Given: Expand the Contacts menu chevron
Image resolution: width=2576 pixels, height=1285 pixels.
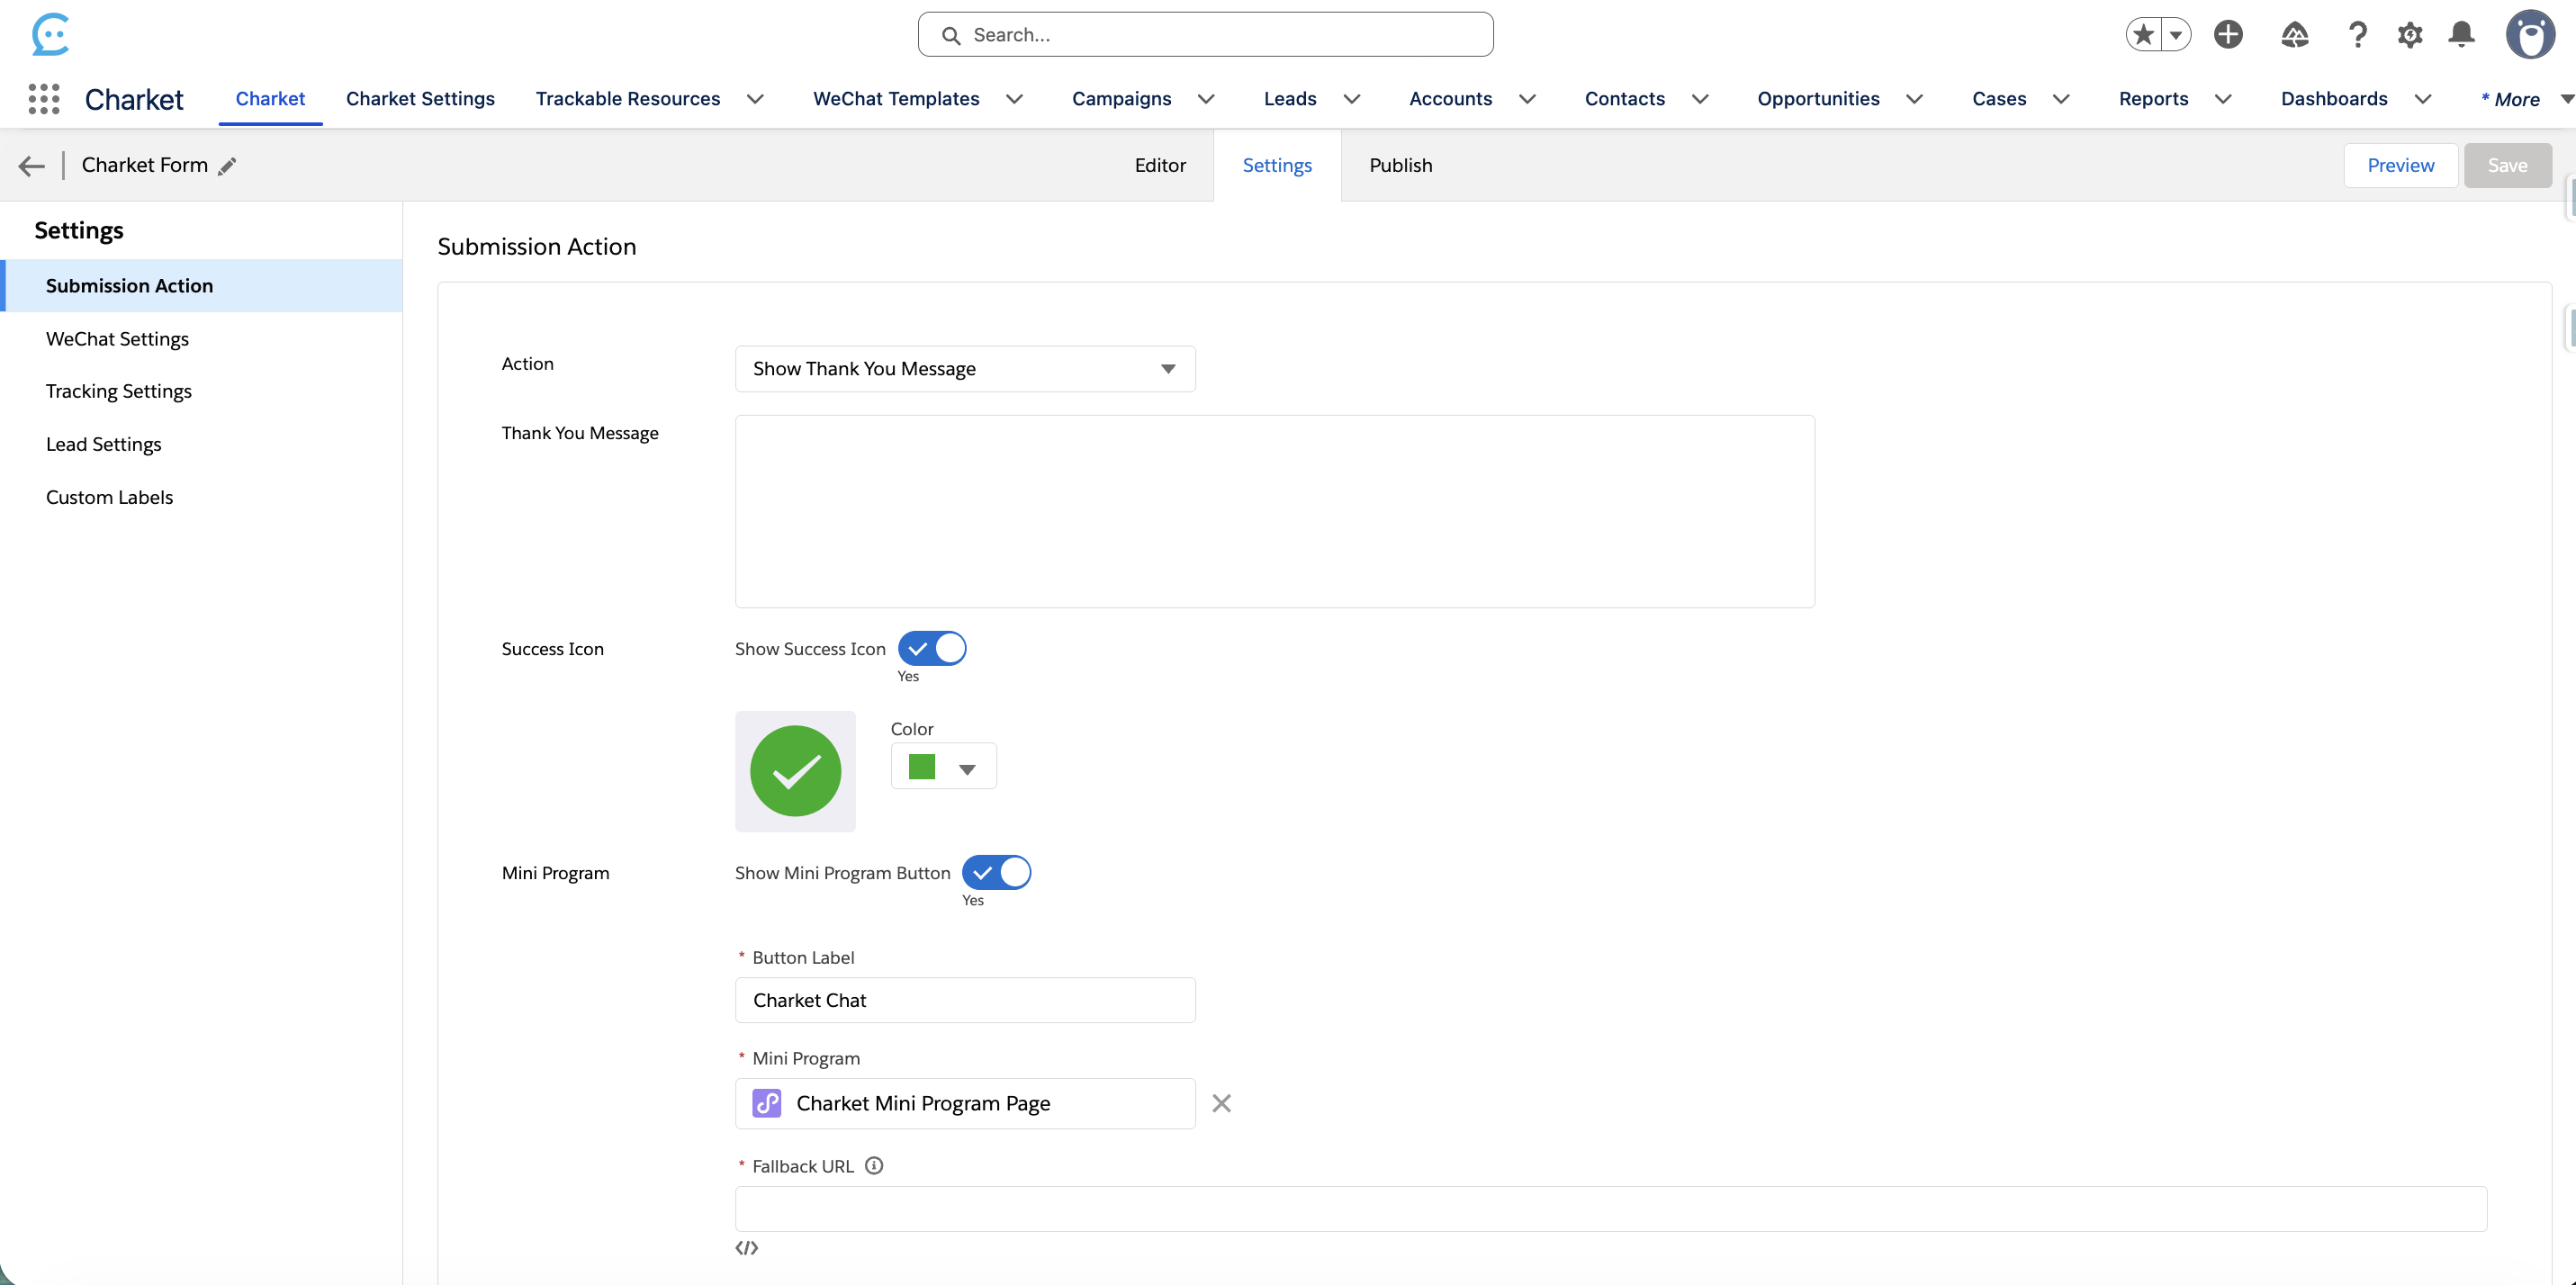Looking at the screenshot, I should [1701, 99].
